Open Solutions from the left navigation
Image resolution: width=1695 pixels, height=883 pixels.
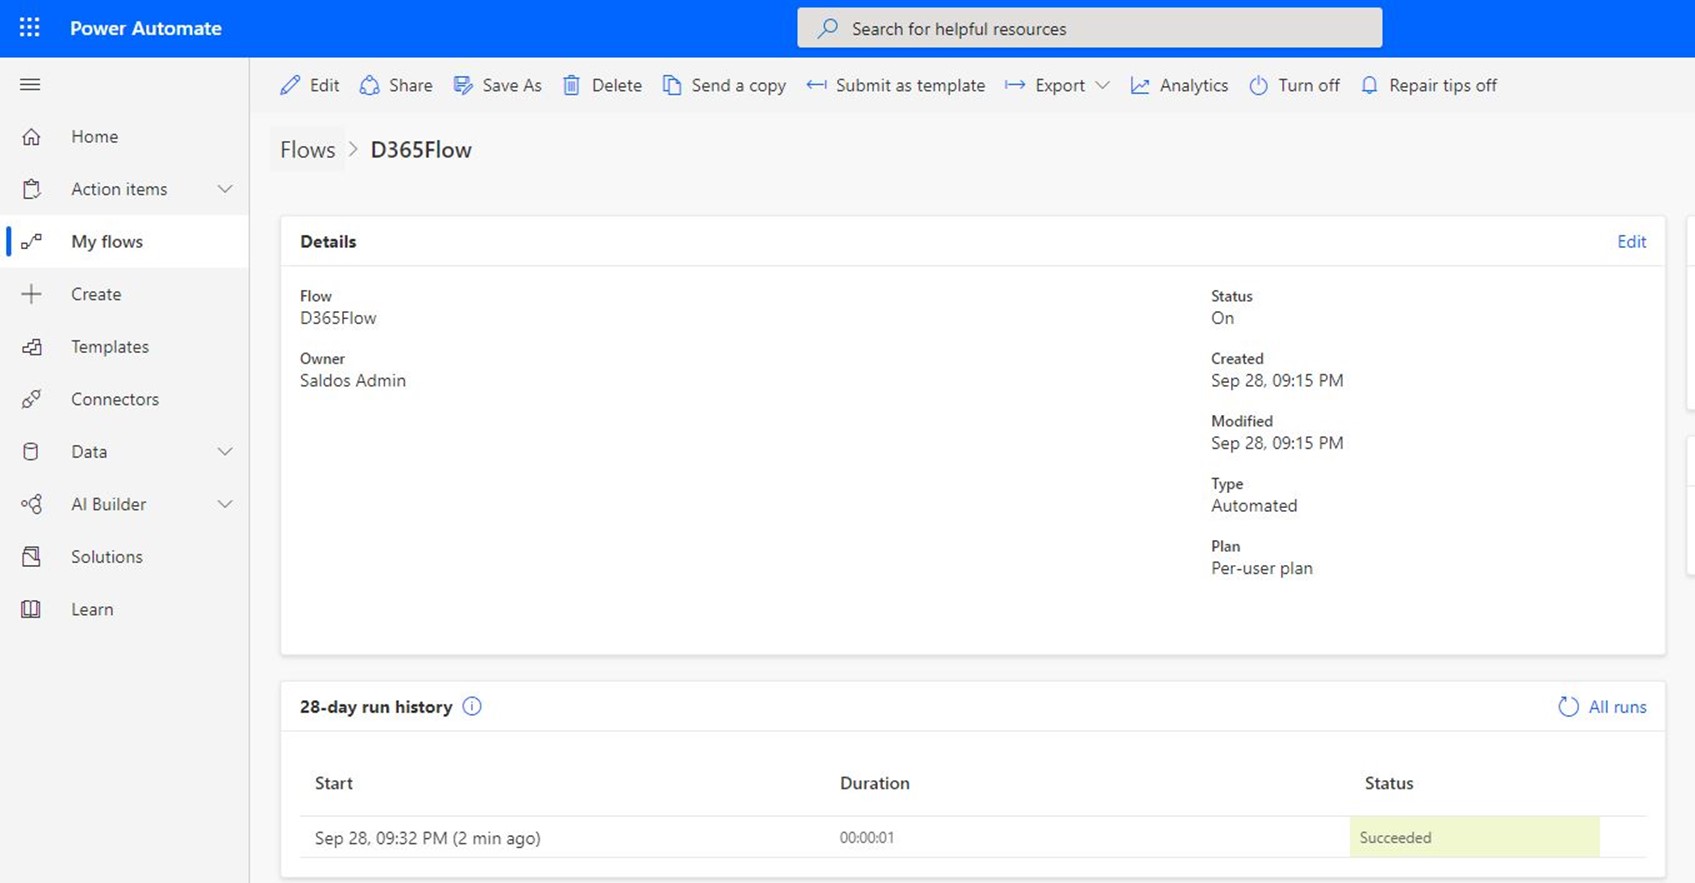click(x=106, y=557)
